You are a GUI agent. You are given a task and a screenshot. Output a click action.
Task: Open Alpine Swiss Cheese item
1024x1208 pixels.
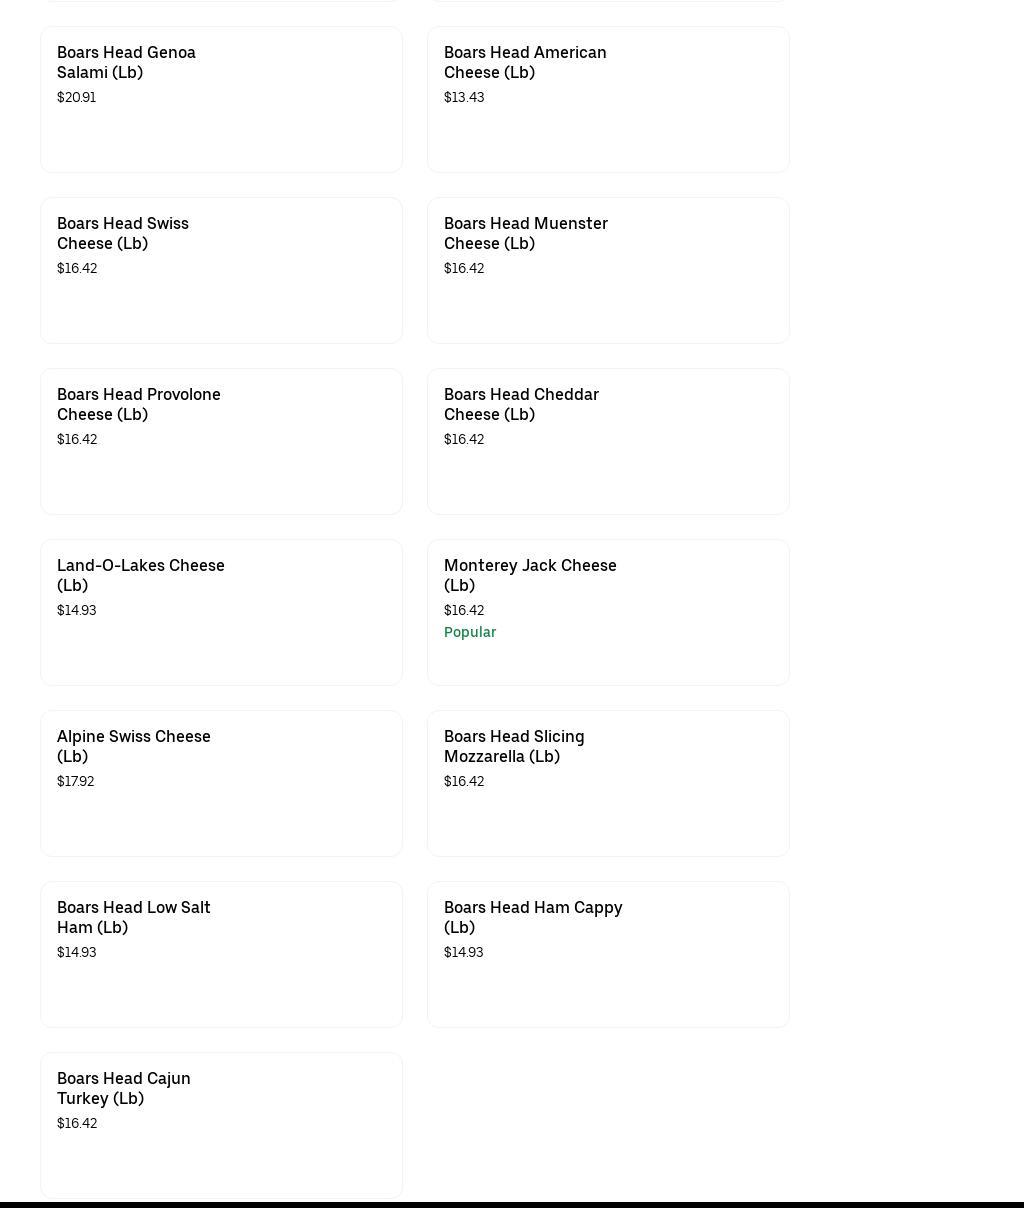[221, 784]
